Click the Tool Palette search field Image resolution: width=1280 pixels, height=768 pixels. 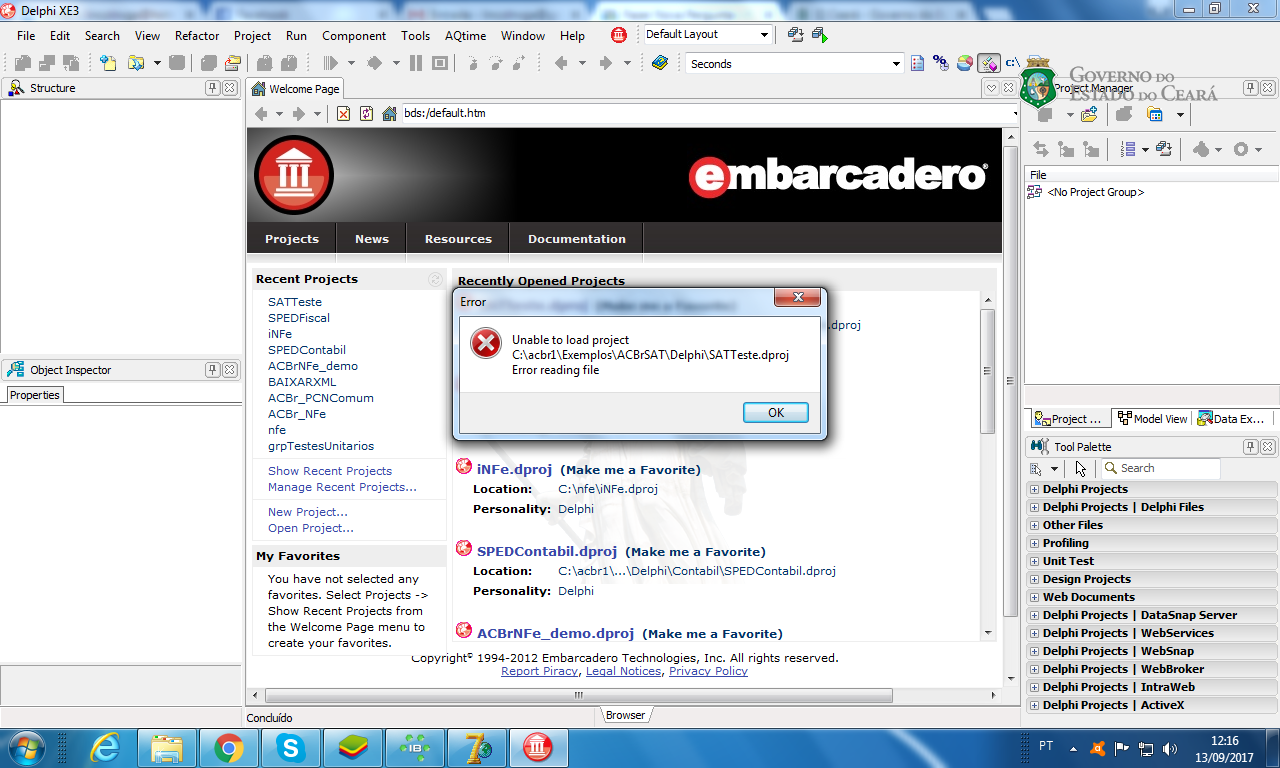click(1159, 468)
